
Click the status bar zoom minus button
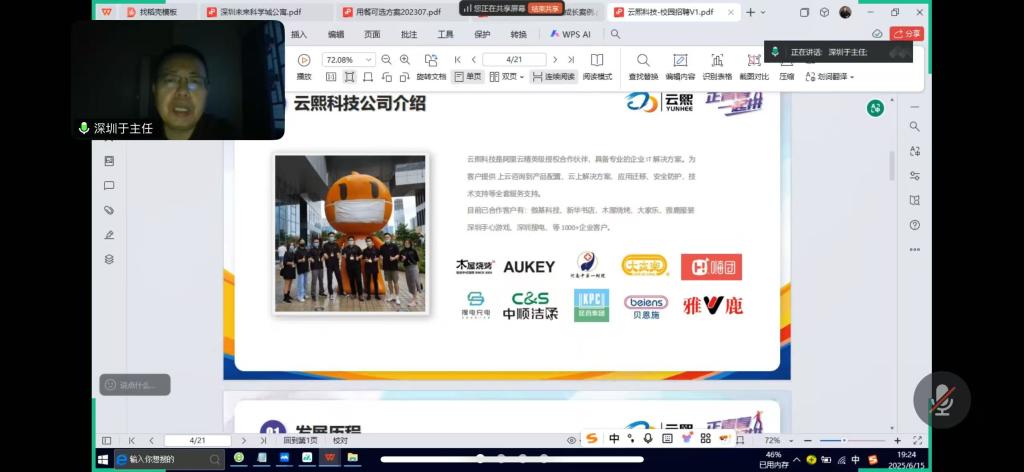808,441
